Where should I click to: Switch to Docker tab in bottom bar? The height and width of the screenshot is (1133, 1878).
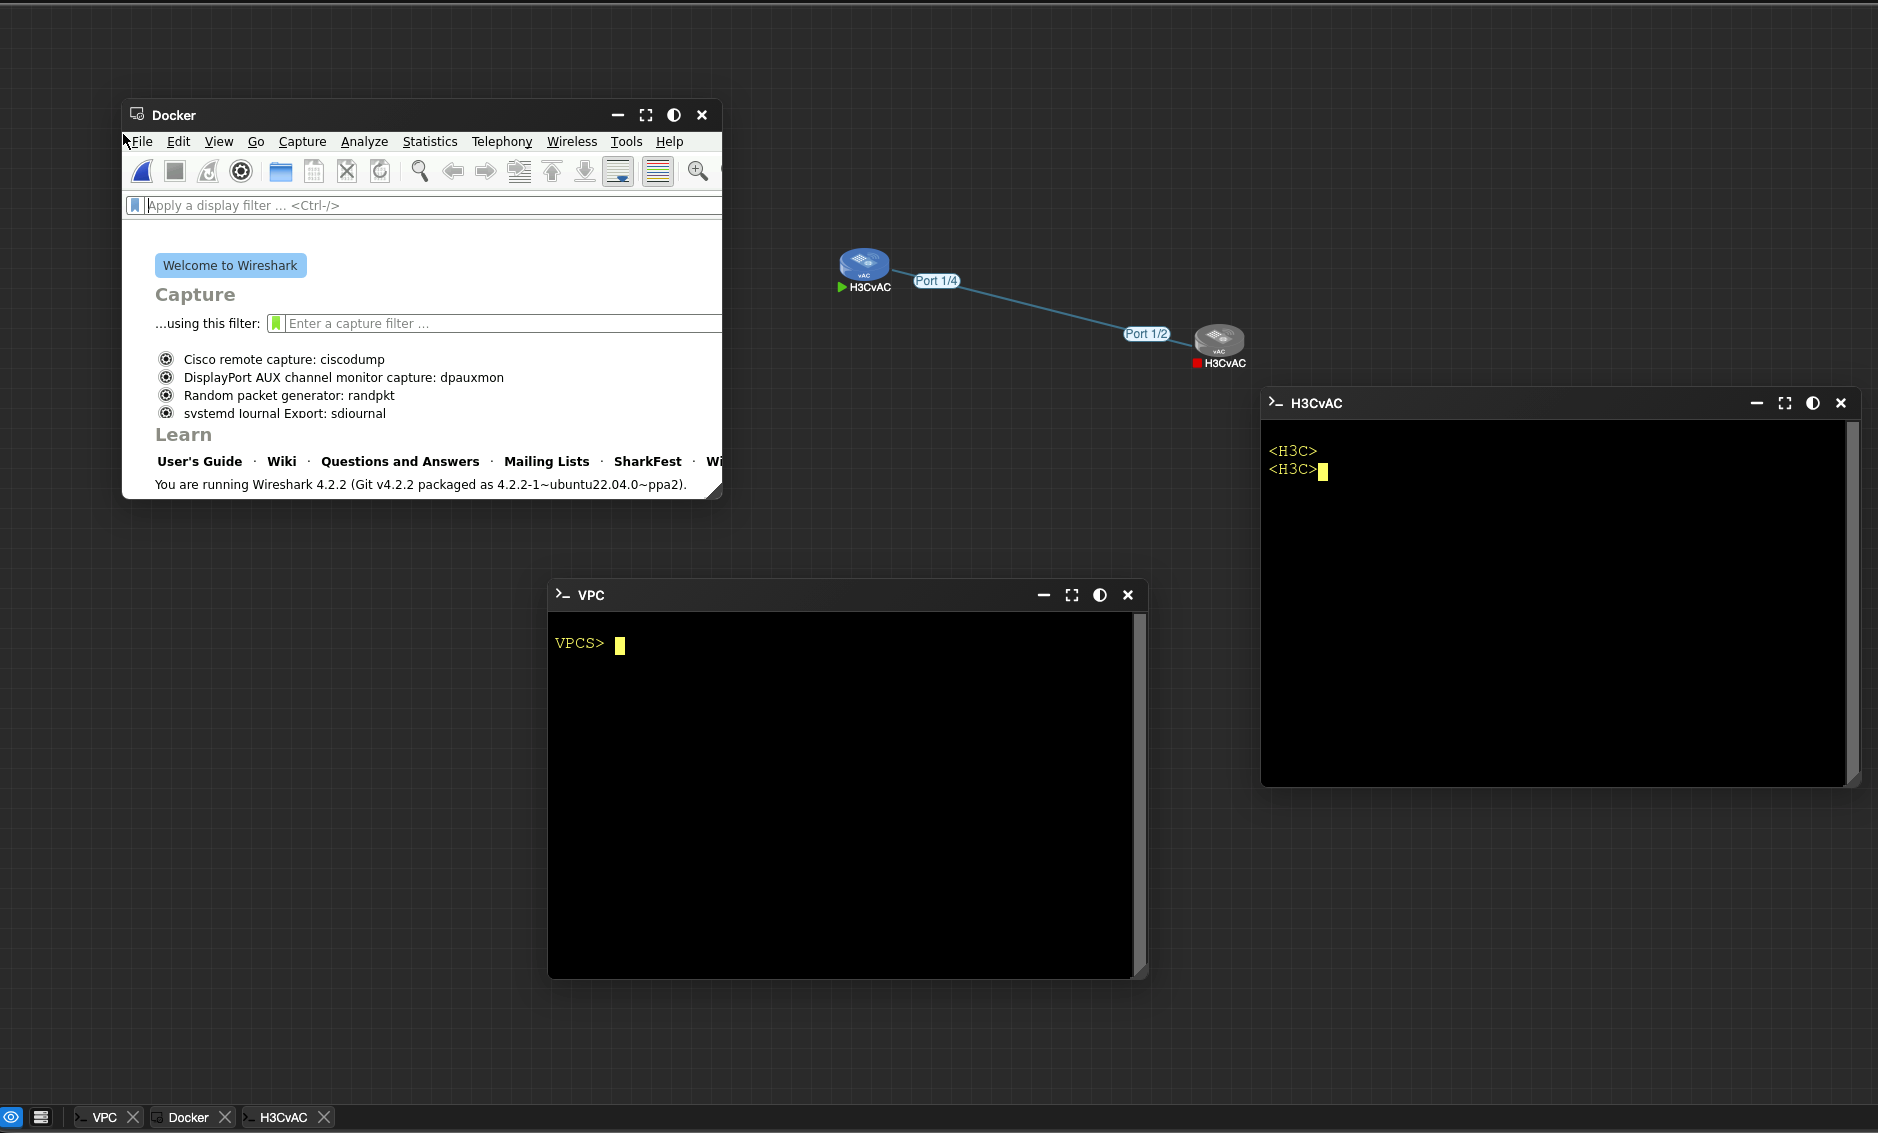pyautogui.click(x=188, y=1117)
